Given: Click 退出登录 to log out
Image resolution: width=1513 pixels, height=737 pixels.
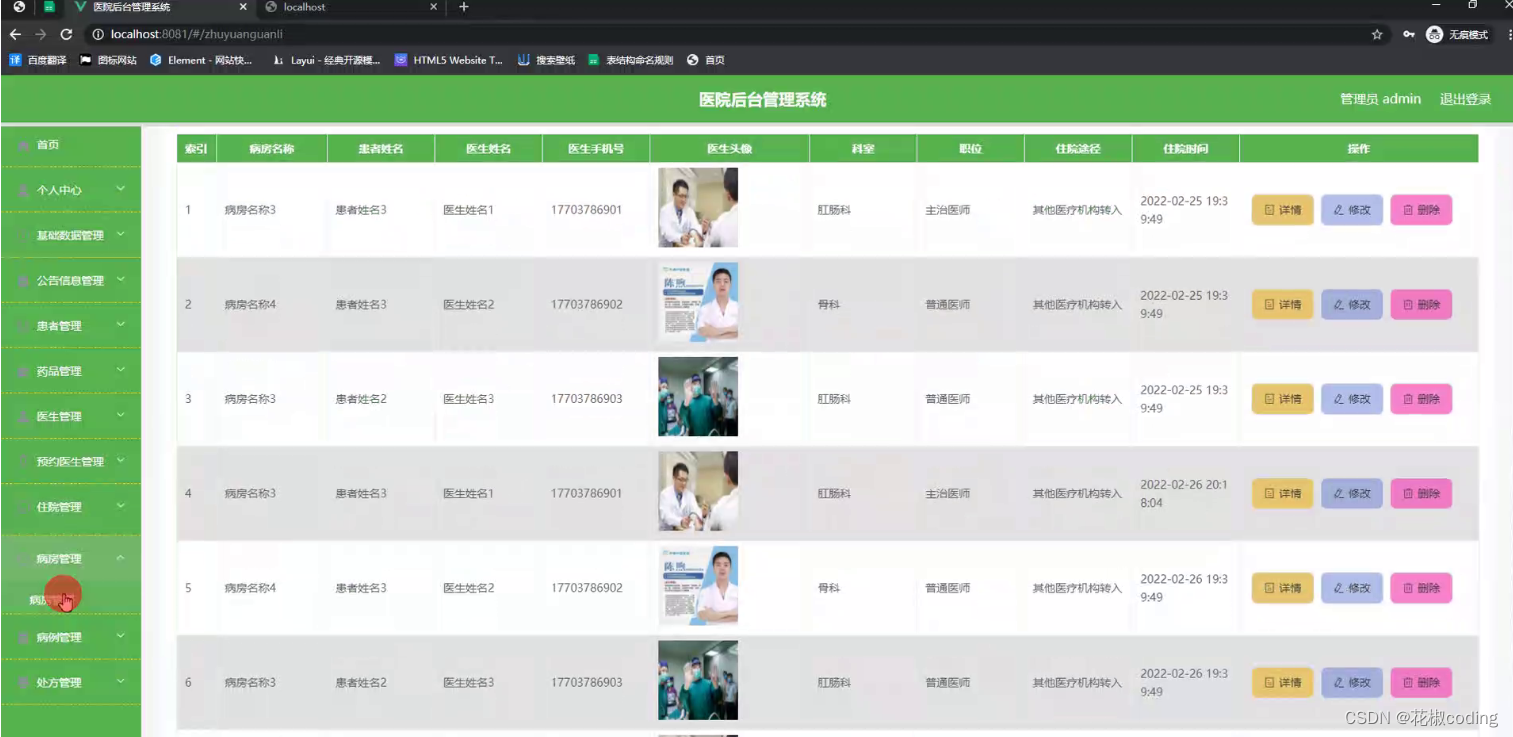Looking at the screenshot, I should tap(1465, 99).
